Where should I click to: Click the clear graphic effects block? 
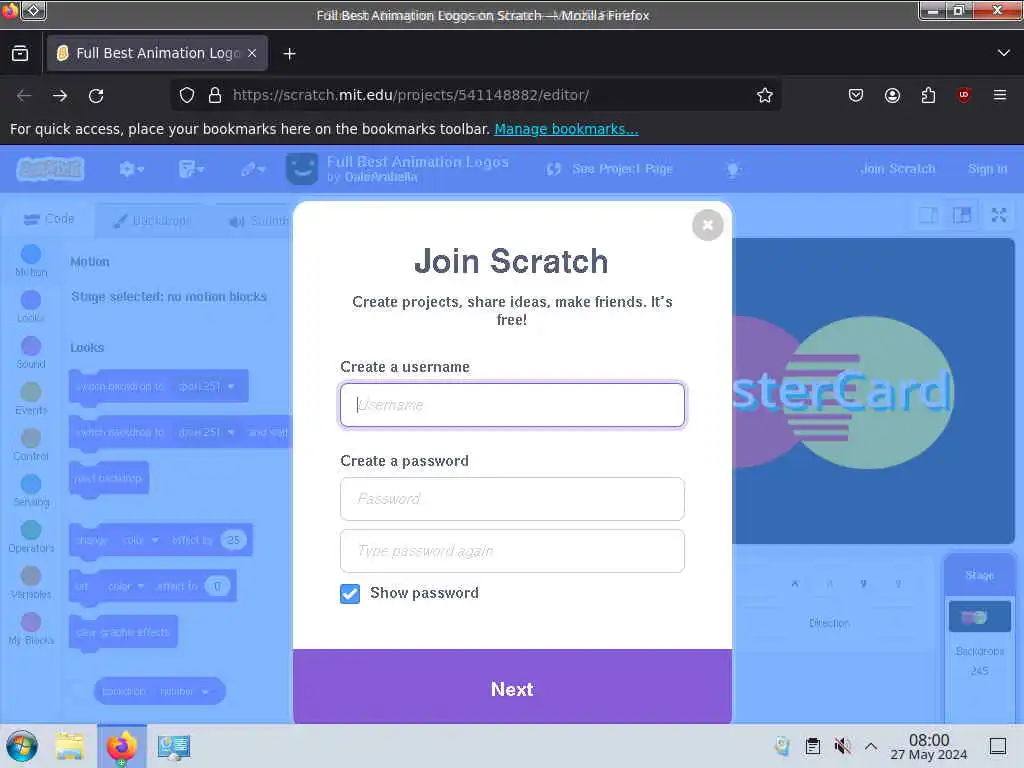(123, 632)
